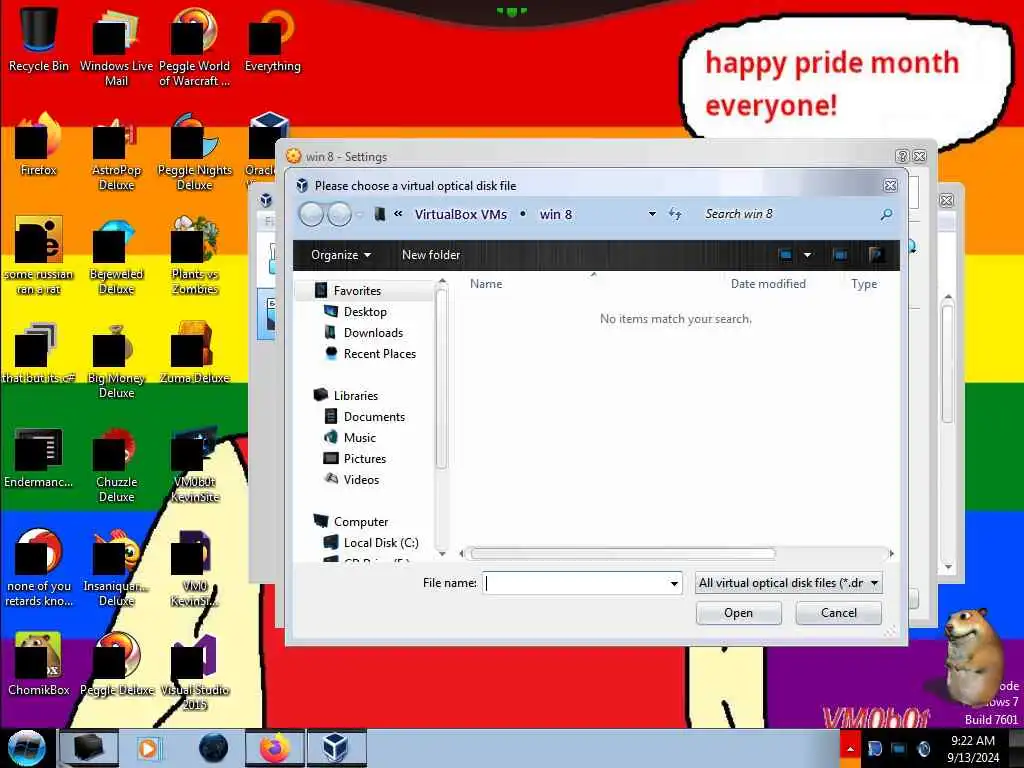Open recent locations arrow near Back/Forward
The width and height of the screenshot is (1024, 768).
tap(360, 214)
